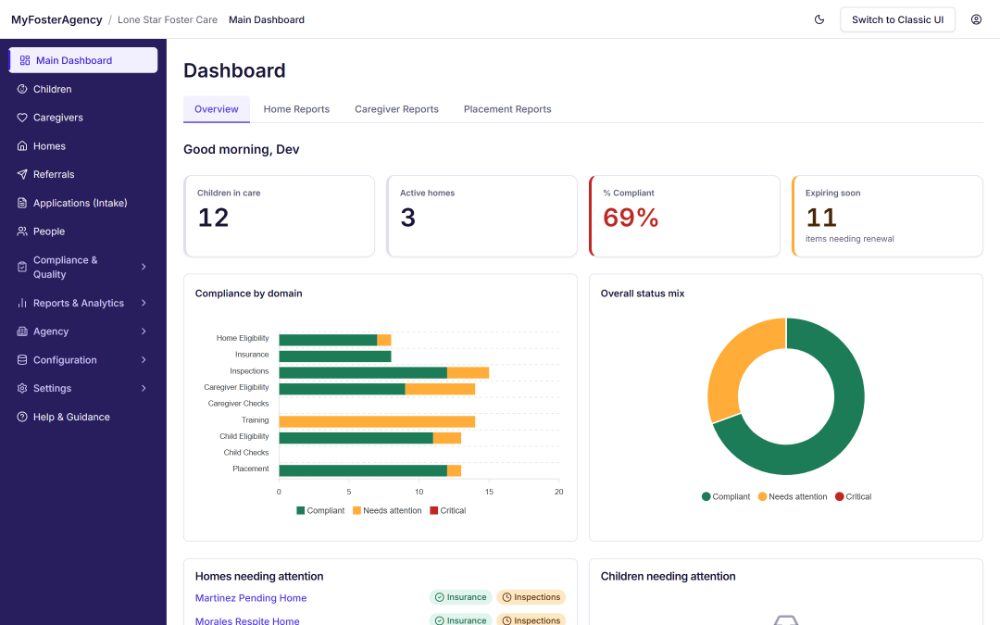The height and width of the screenshot is (625, 1000).
Task: Click Martinez Pending Home Insurance badge
Action: pyautogui.click(x=460, y=598)
